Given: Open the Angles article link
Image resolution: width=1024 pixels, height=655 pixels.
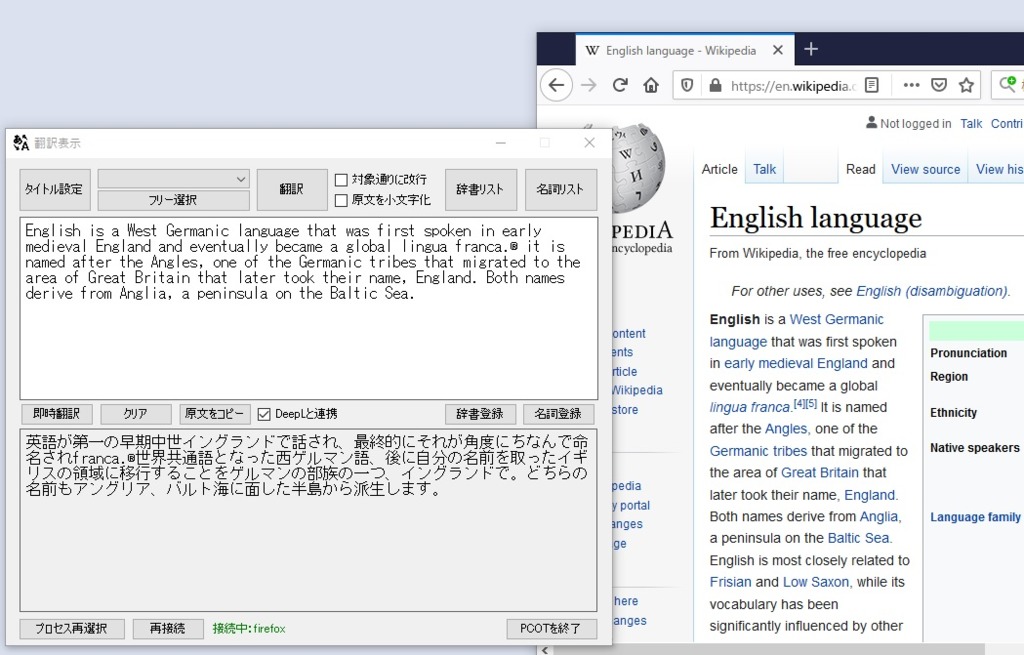Looking at the screenshot, I should pyautogui.click(x=787, y=429).
